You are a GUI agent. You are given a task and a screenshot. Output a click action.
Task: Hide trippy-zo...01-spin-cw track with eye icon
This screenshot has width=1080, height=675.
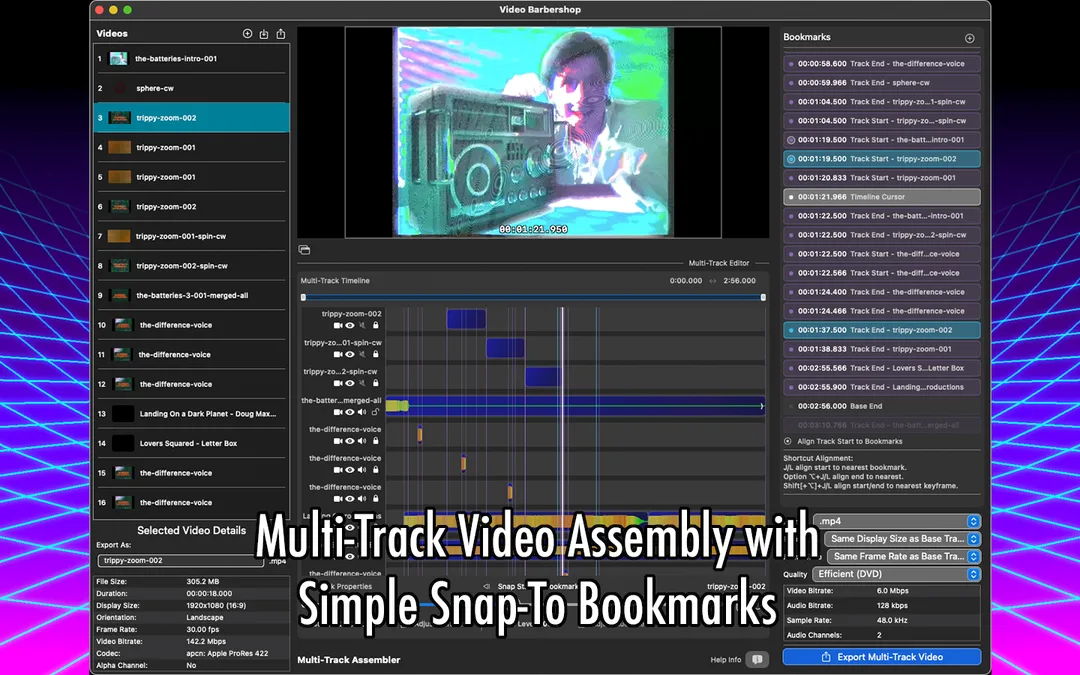click(350, 354)
